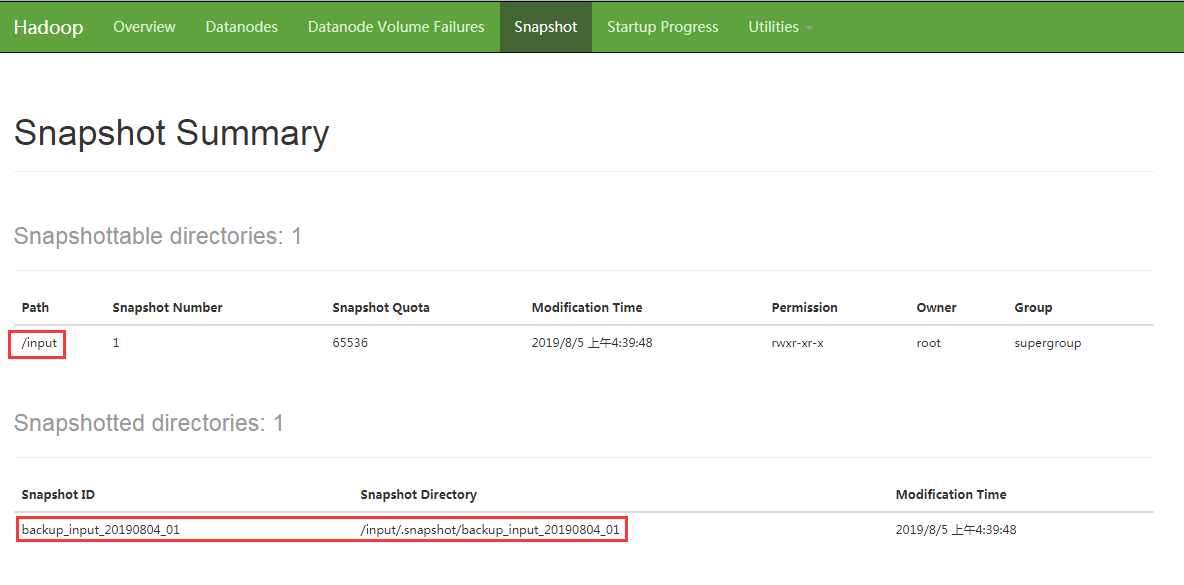Click the Snapshotted directories: 1 heading
The image size is (1184, 585).
[x=149, y=423]
